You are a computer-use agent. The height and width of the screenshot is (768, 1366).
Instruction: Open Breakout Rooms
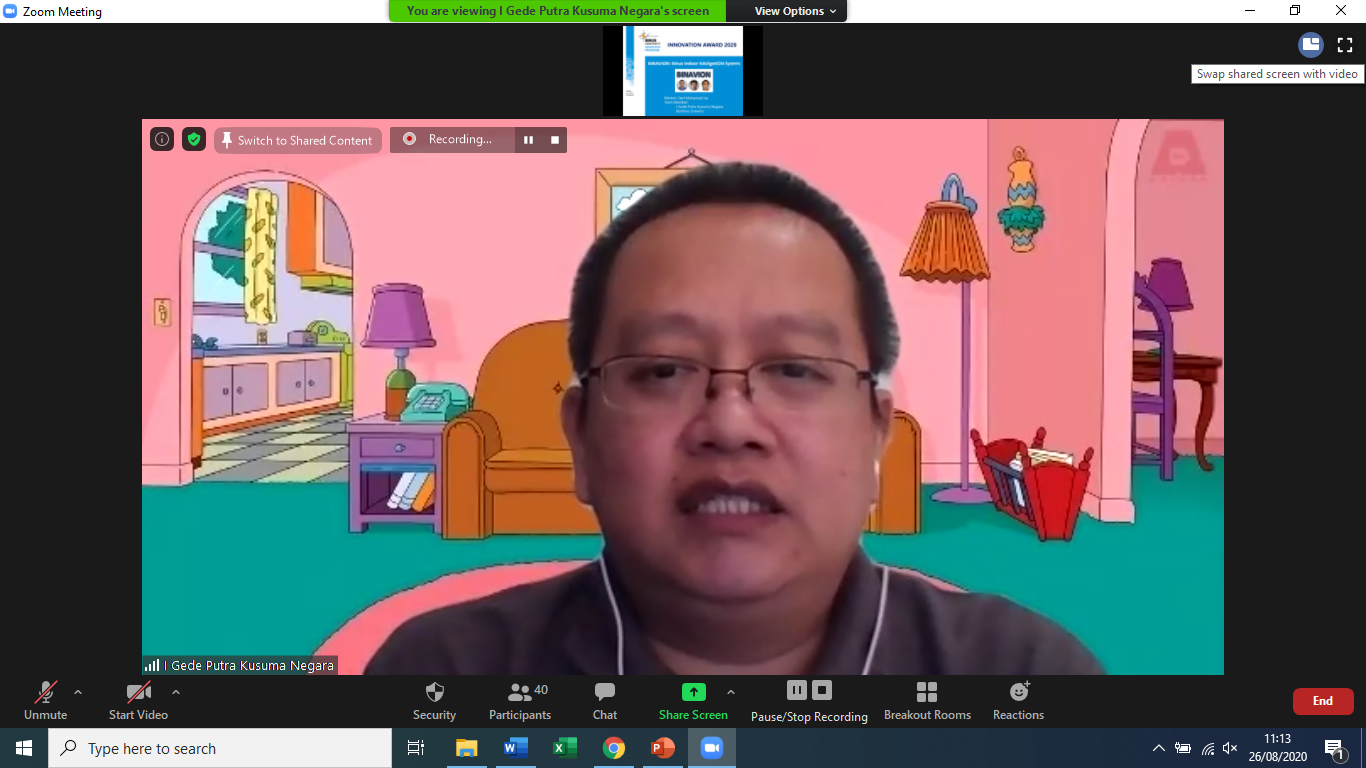[x=927, y=701]
